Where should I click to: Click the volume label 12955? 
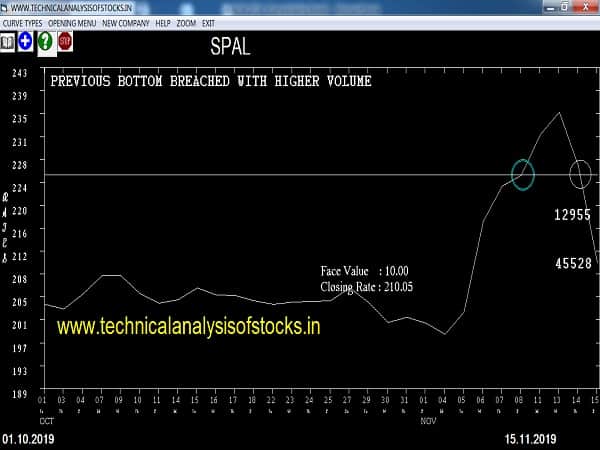[x=572, y=215]
